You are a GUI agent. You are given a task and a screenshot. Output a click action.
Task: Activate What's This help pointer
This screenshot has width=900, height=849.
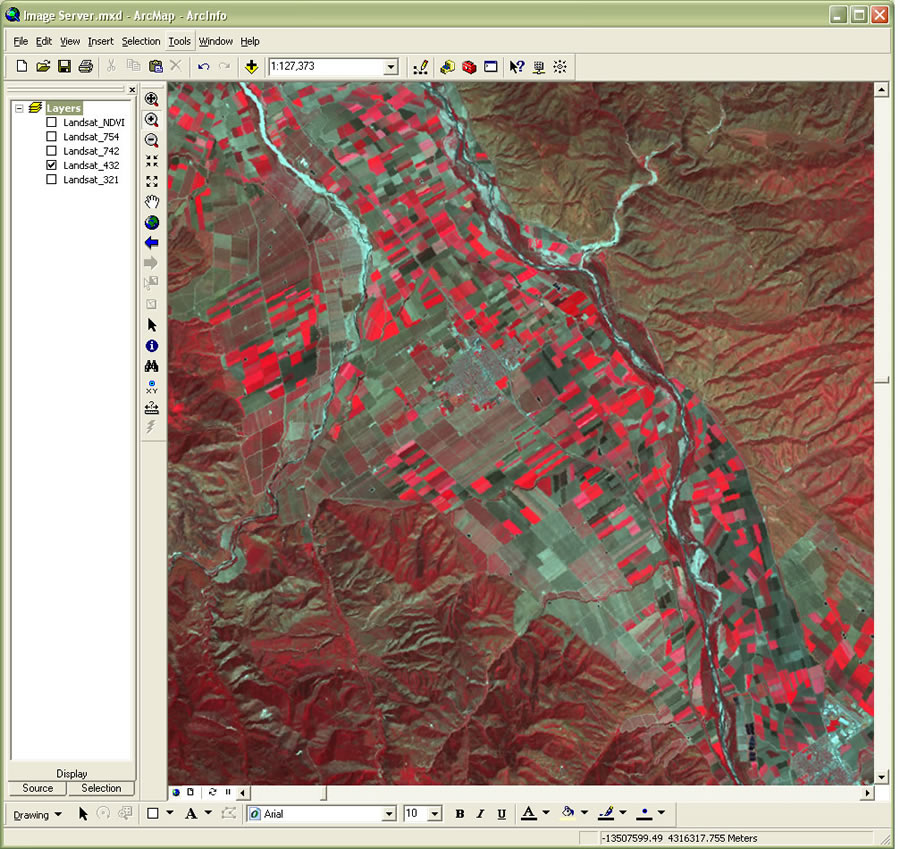coord(517,67)
